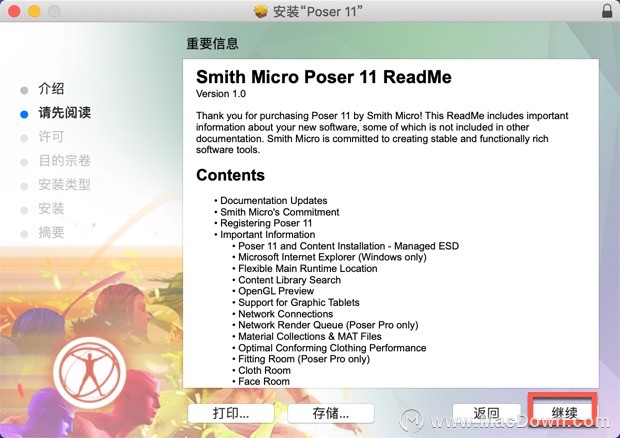The image size is (620, 438).
Task: Select the 摘要 step in sidebar
Action: (51, 232)
